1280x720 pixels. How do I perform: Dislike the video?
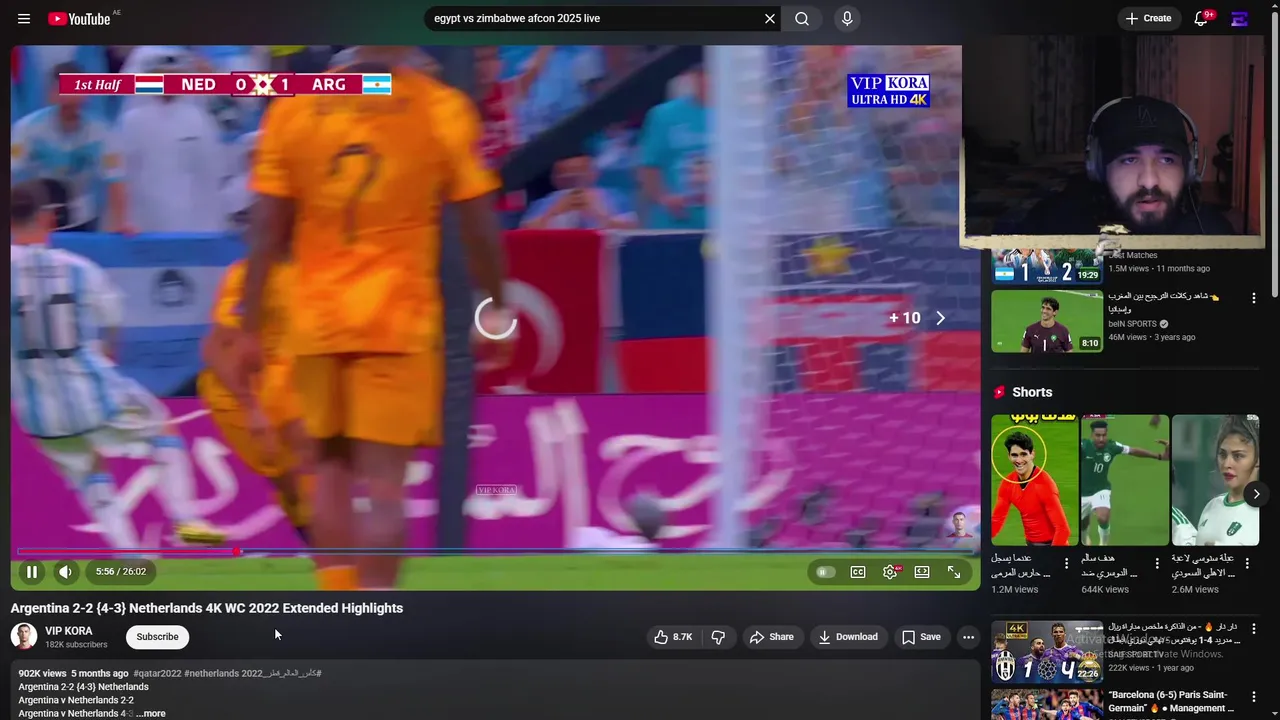tap(718, 637)
